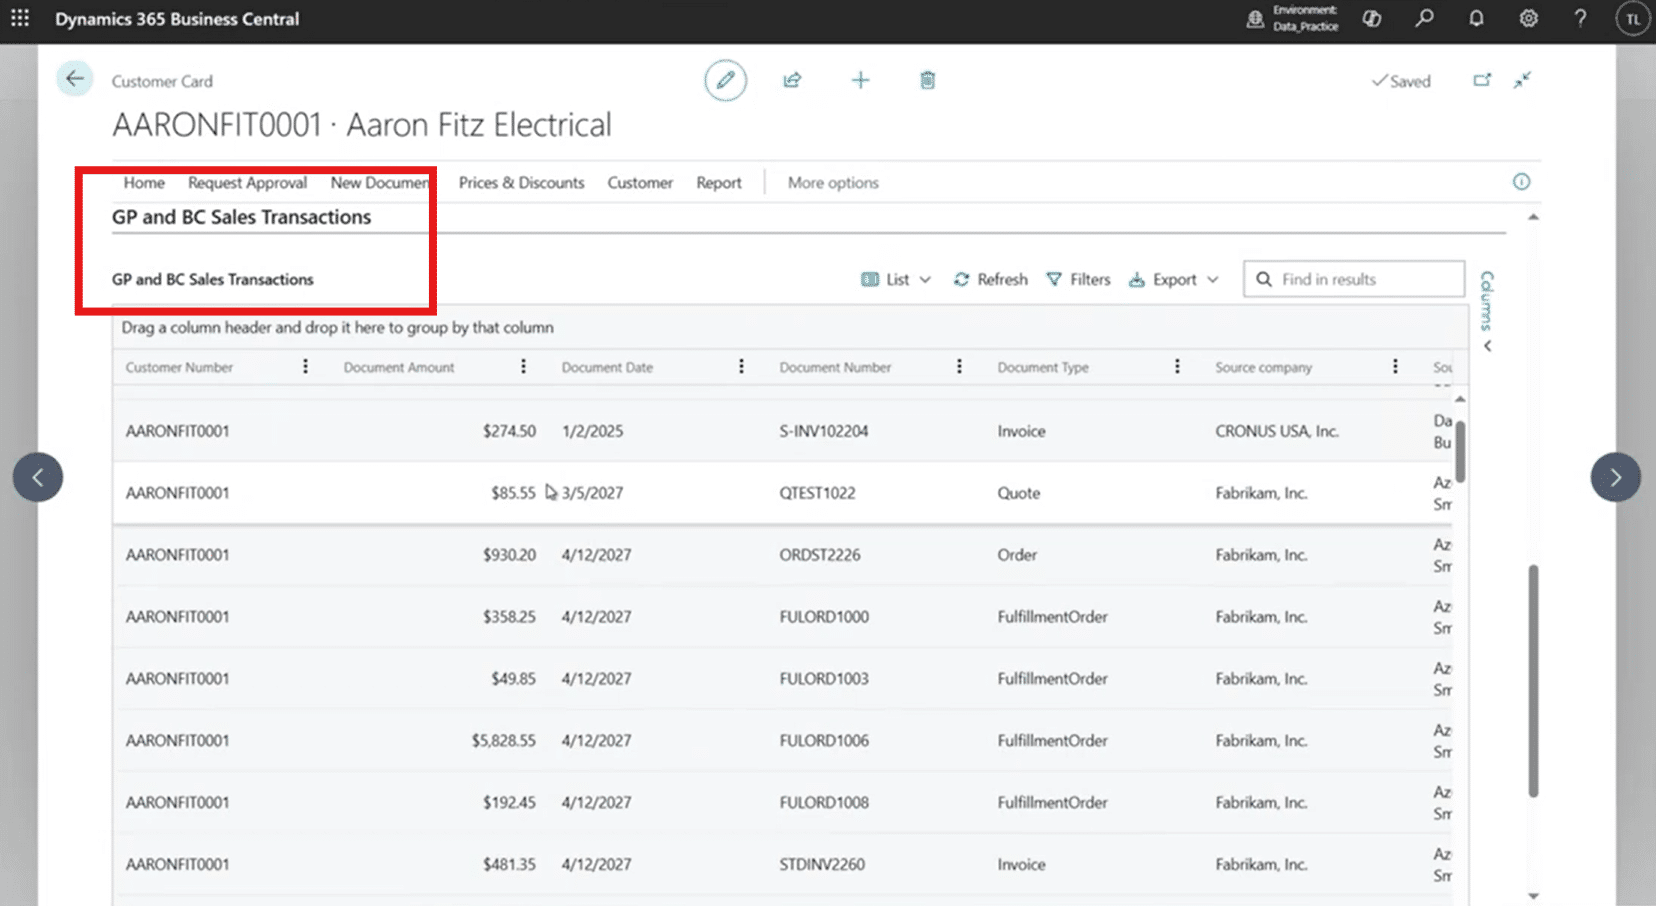Open the settings gear icon
The height and width of the screenshot is (906, 1656).
tap(1528, 19)
